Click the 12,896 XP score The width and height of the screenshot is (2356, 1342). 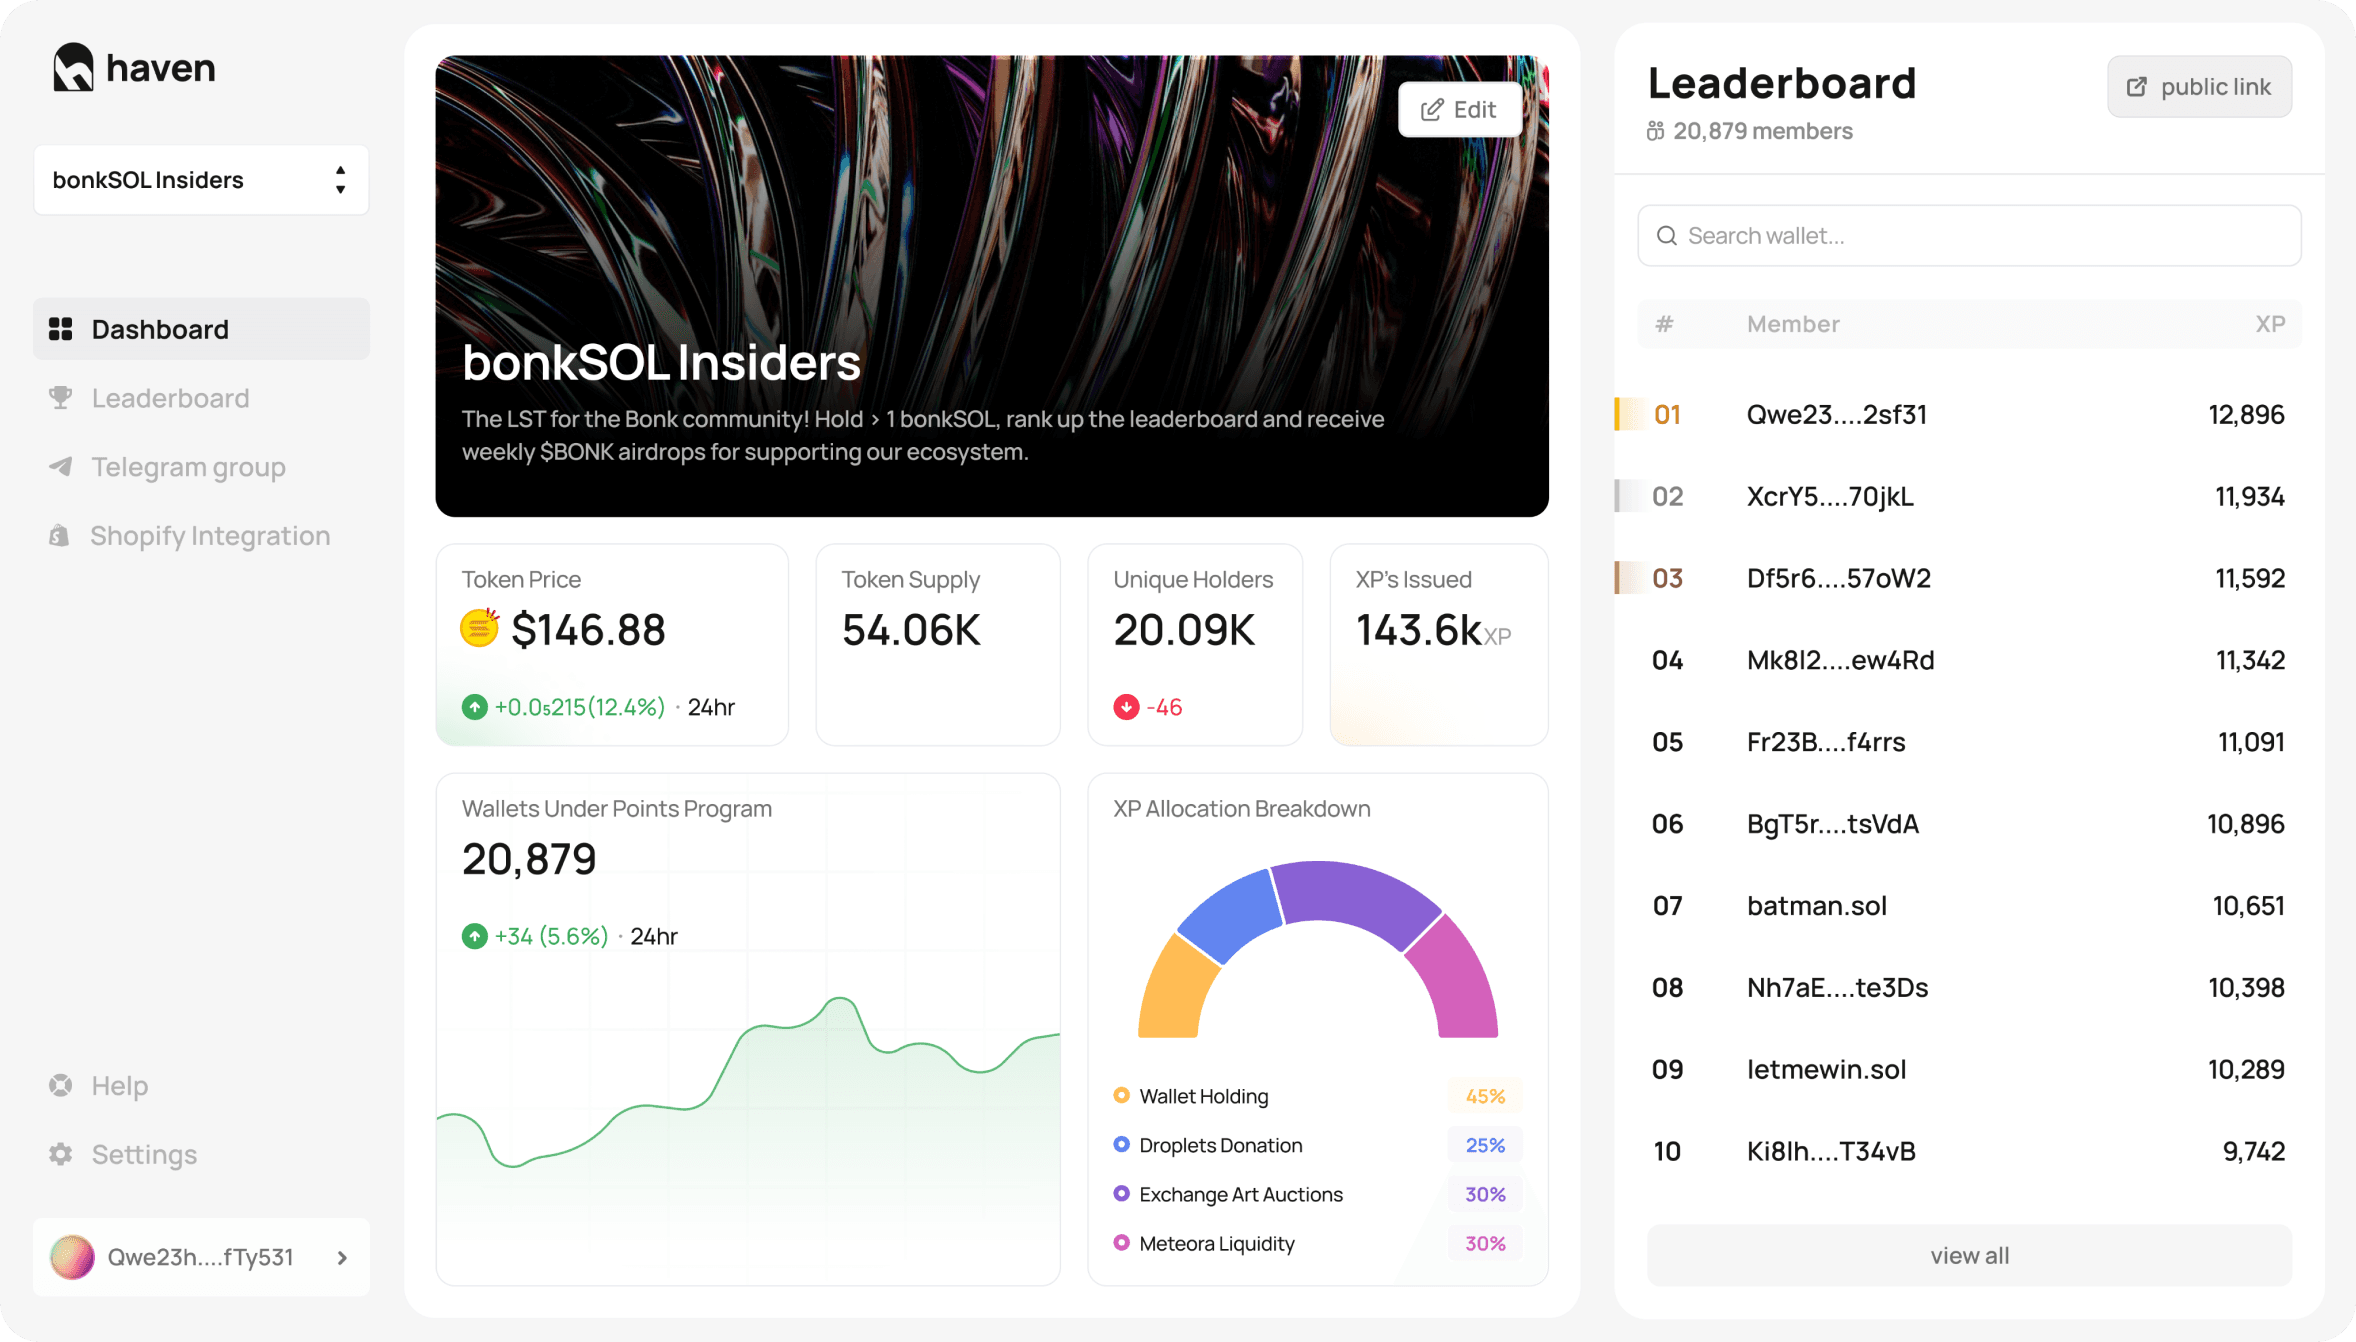pyautogui.click(x=2246, y=414)
